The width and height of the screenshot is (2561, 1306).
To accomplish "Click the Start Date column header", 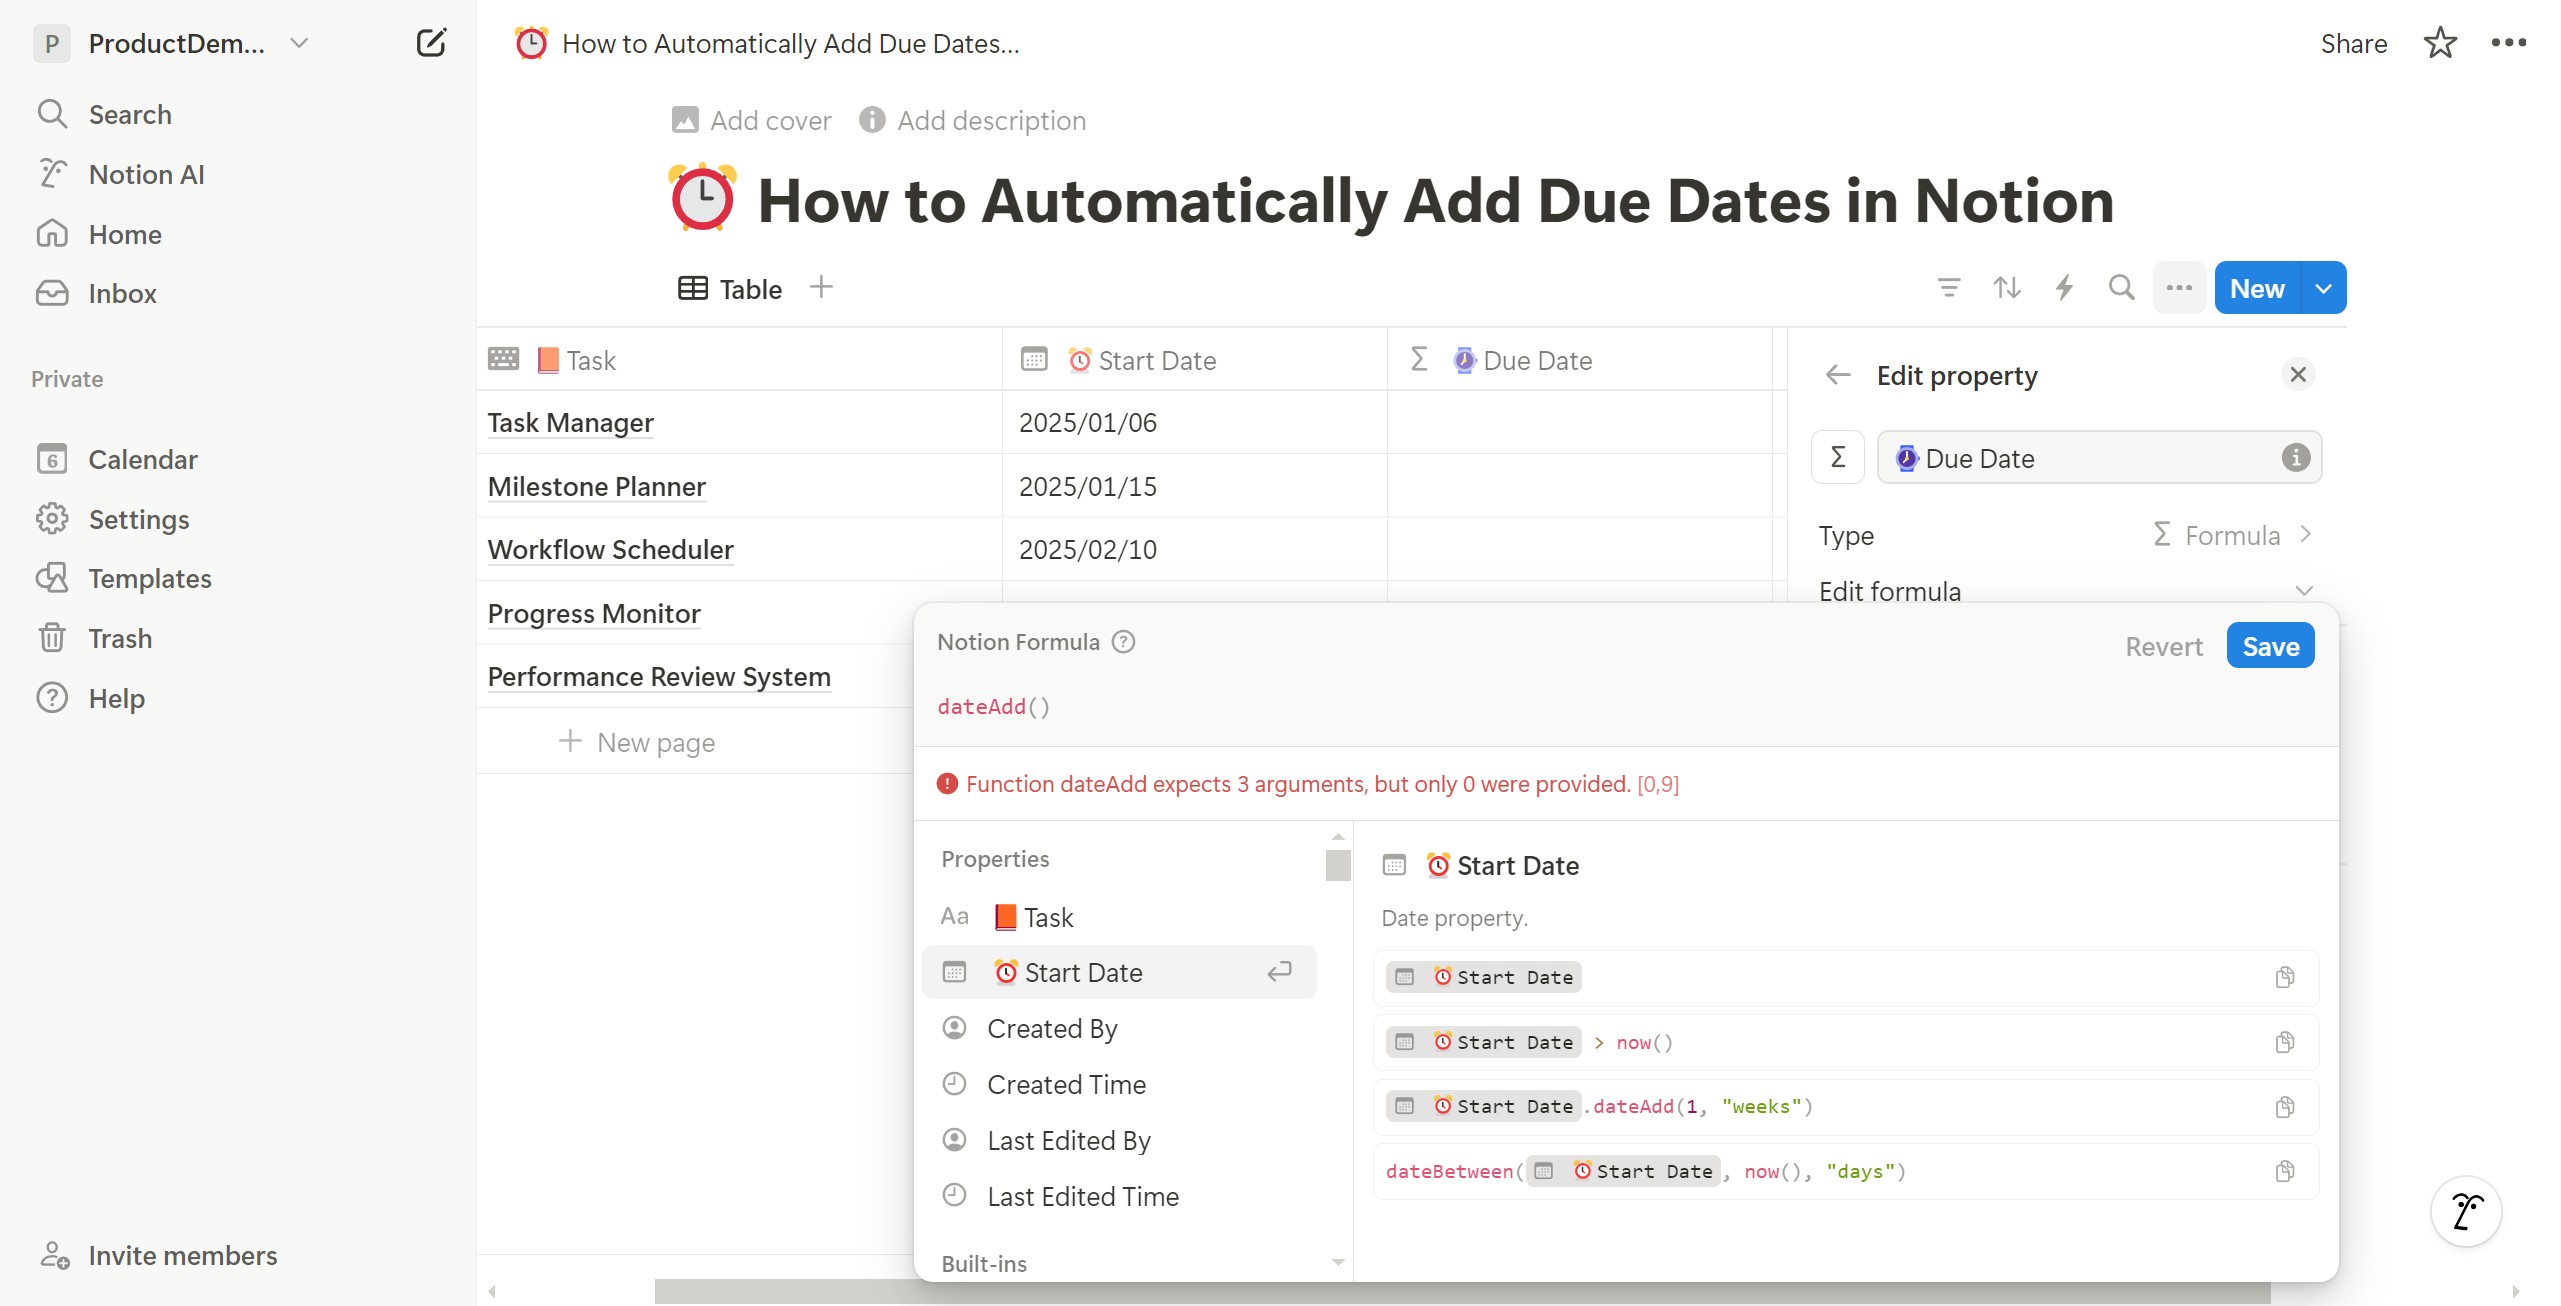I will pos(1194,360).
